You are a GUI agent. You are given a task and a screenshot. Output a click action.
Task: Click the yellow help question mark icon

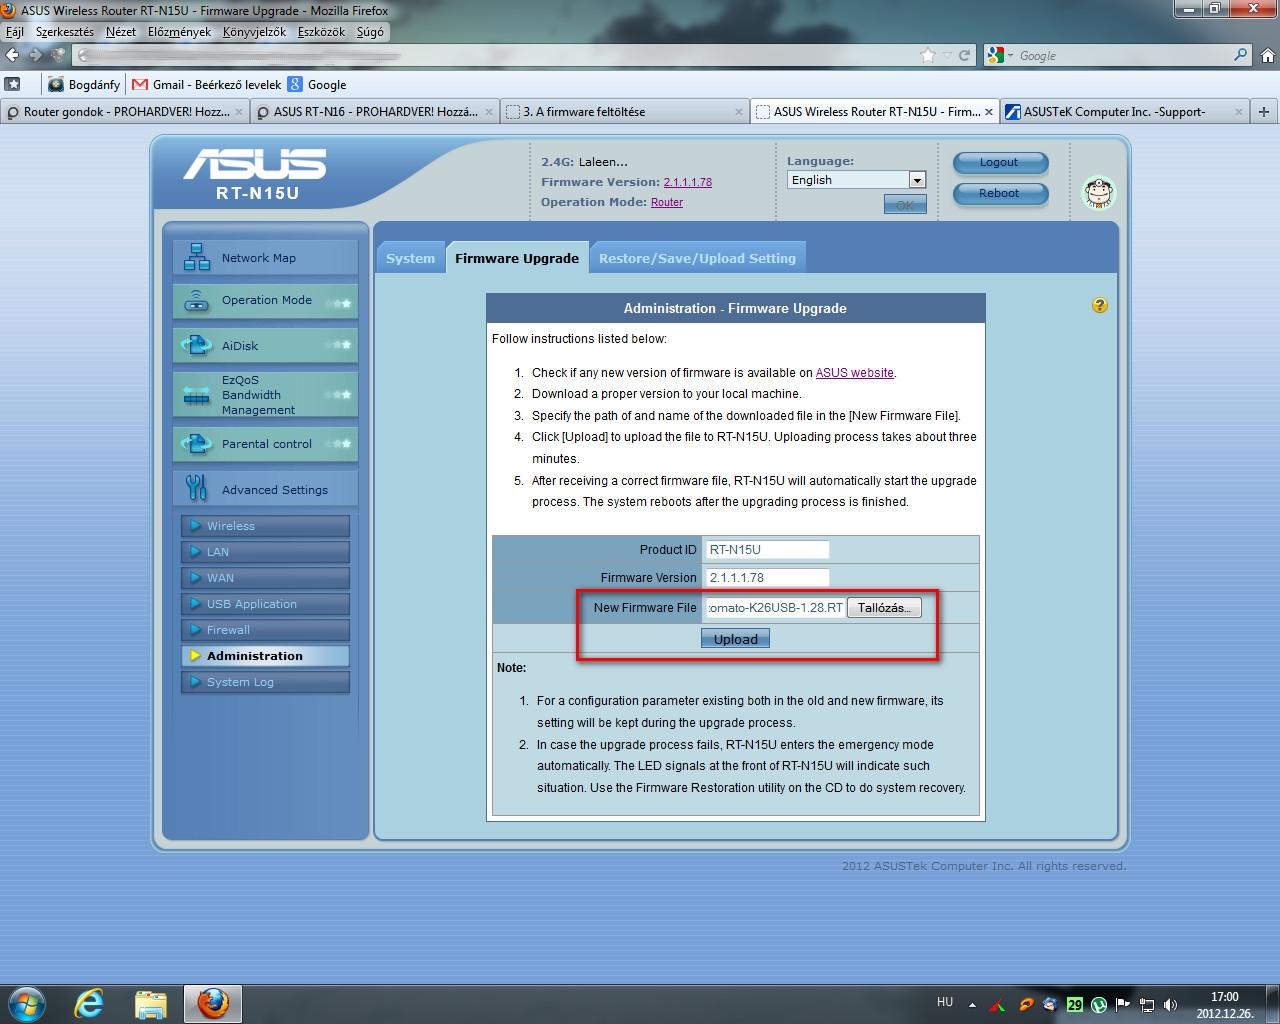pos(1100,306)
